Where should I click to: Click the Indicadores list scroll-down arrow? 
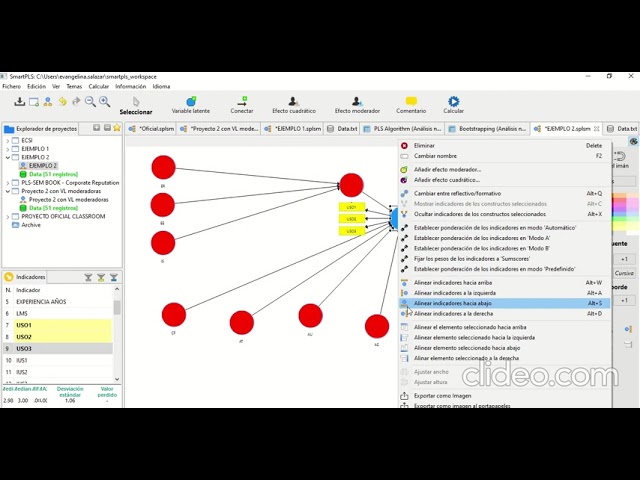pos(117,379)
